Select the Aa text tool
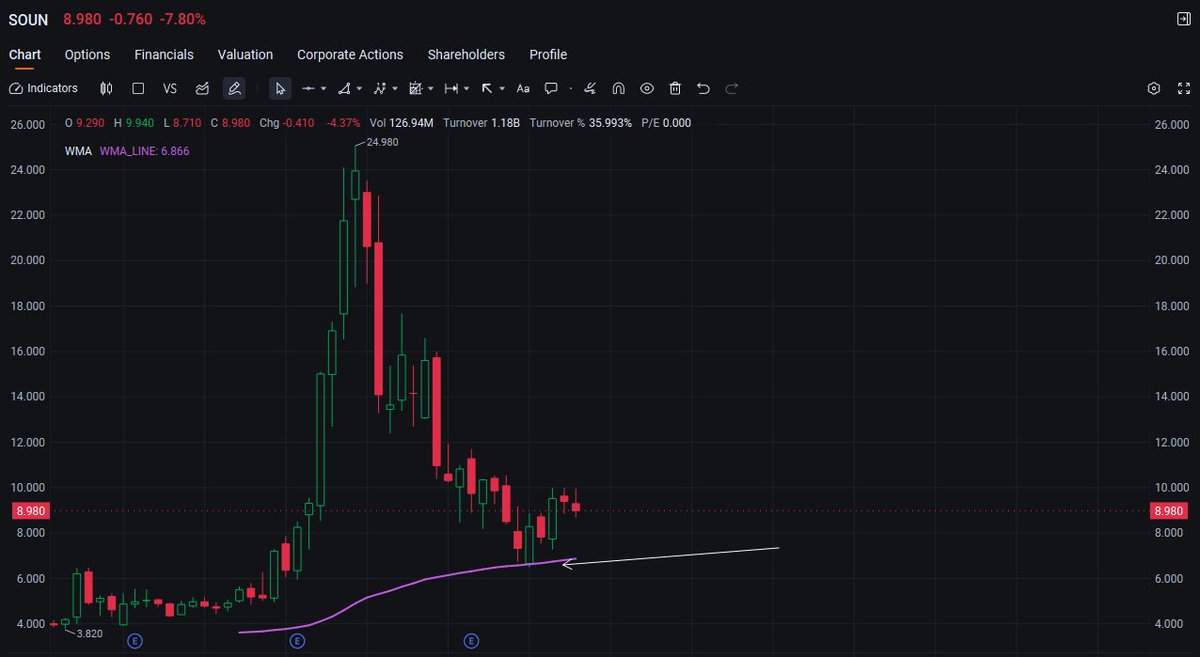The image size is (1200, 657). (523, 88)
